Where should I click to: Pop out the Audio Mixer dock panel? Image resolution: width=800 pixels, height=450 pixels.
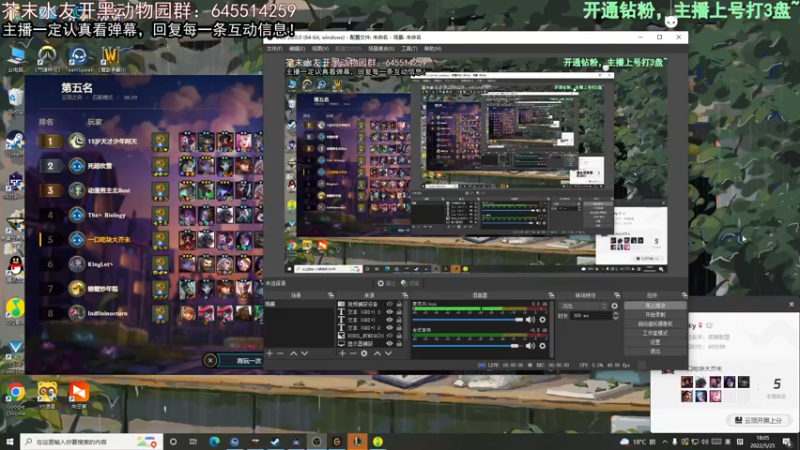pos(551,295)
